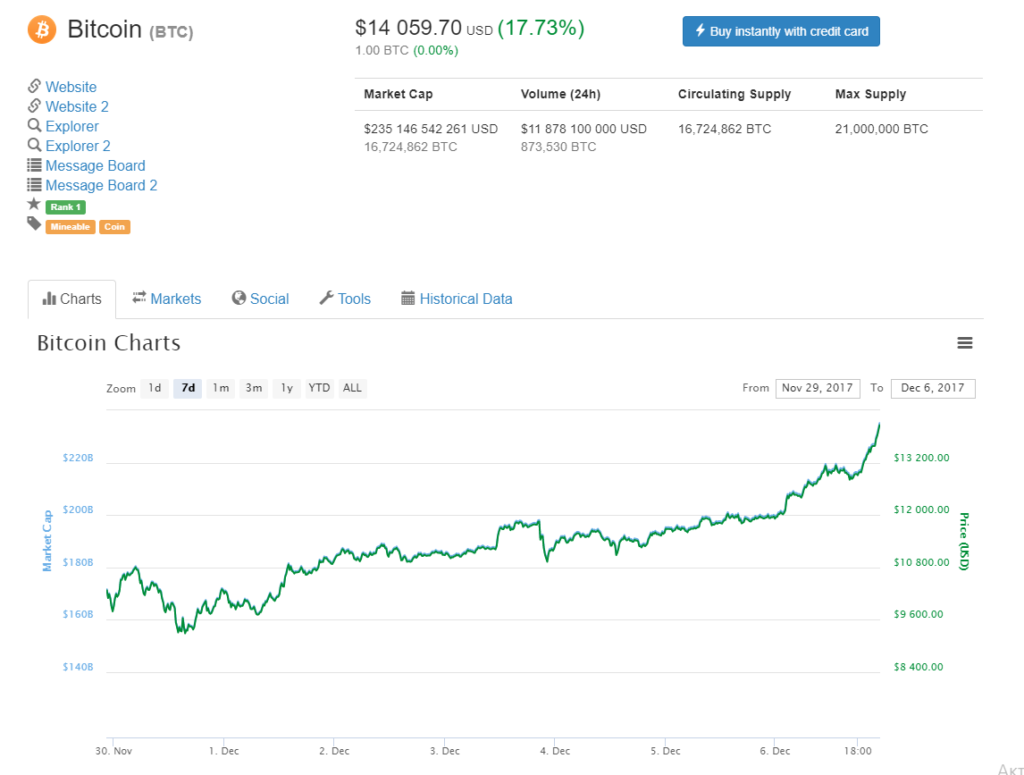1024x775 pixels.
Task: Click the $11 878 100 000 USD volume value
Action: (584, 129)
